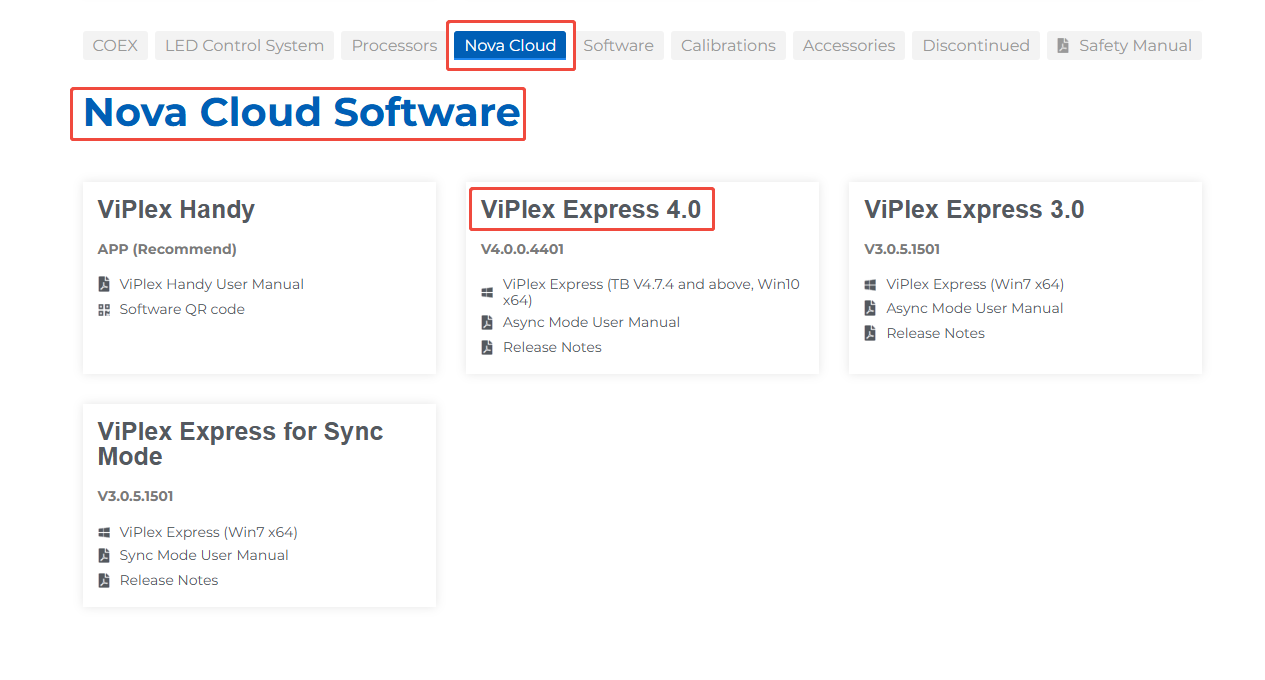1265x680 pixels.
Task: Open ViPlex Handy User Manual link
Action: [212, 284]
